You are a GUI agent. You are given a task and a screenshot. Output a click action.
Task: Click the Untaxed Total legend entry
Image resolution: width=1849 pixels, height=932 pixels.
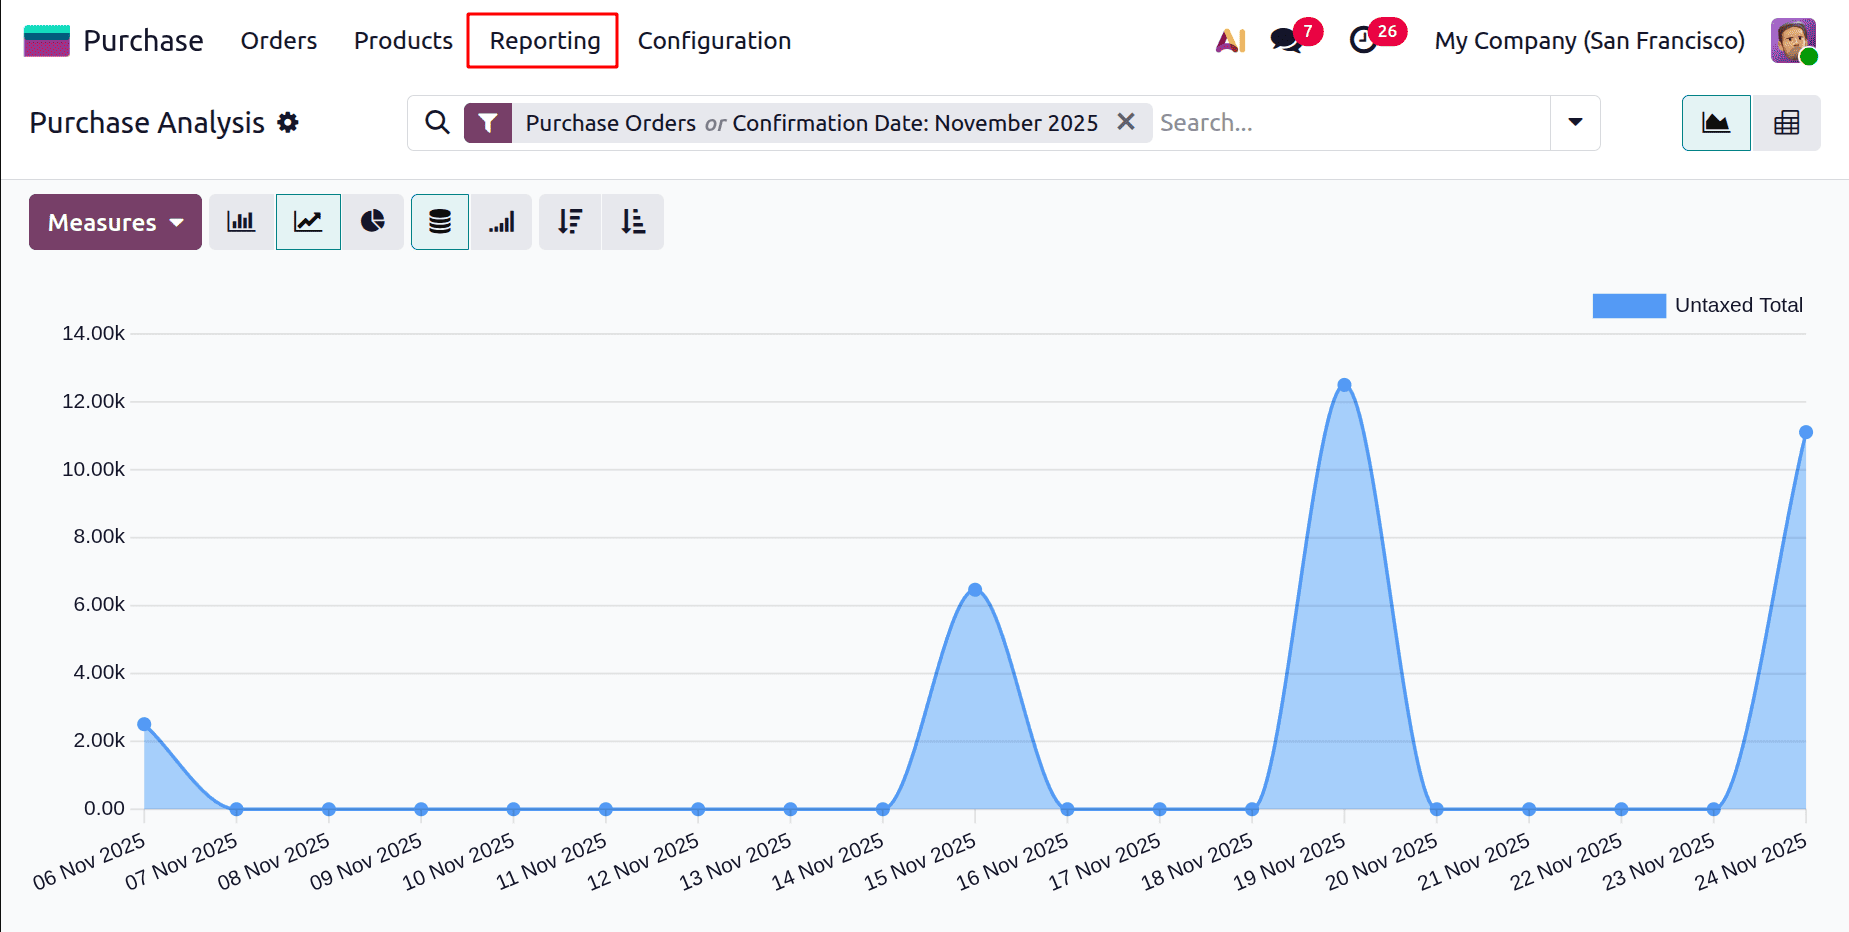[1698, 305]
